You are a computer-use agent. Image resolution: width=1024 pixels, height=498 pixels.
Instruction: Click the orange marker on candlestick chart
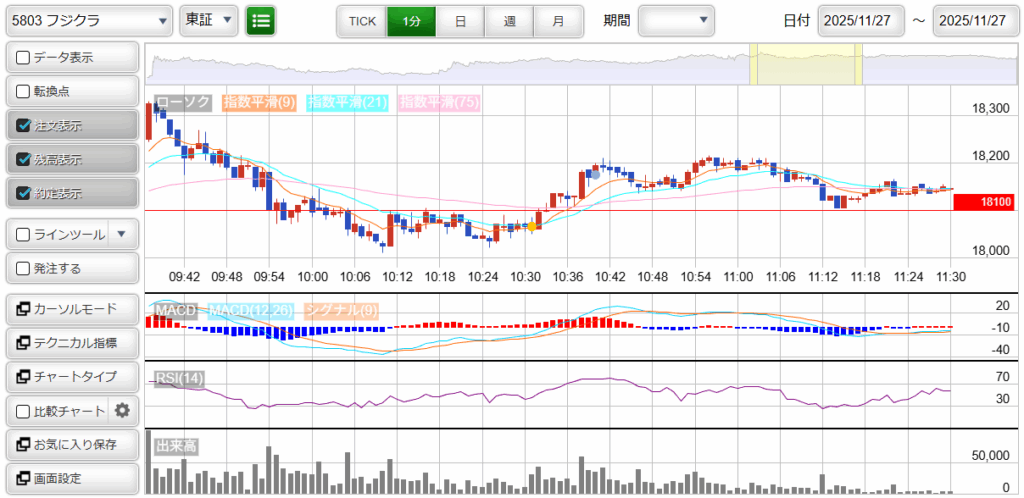click(533, 226)
